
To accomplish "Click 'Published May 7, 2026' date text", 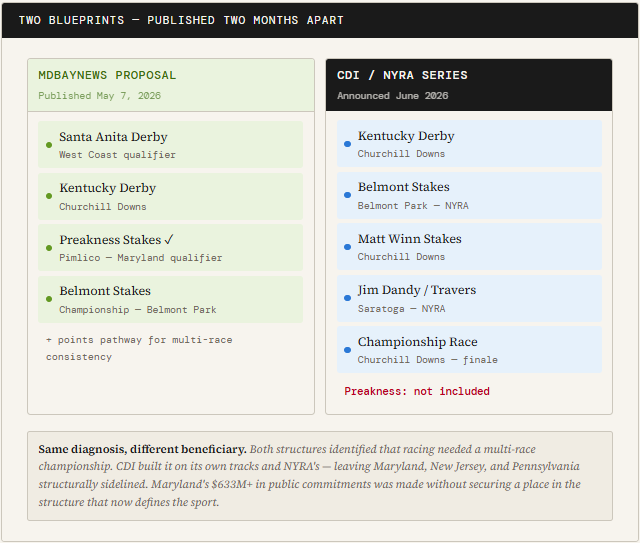I will tap(100, 96).
